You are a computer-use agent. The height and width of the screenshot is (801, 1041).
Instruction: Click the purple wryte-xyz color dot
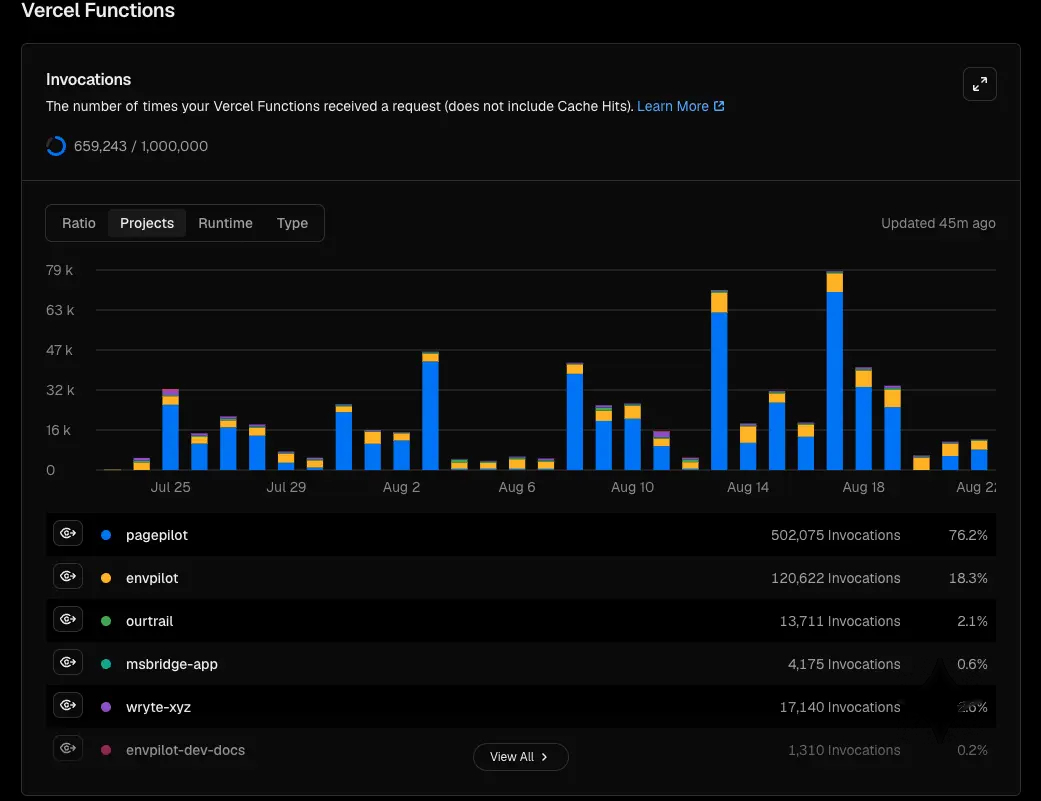[x=106, y=707]
